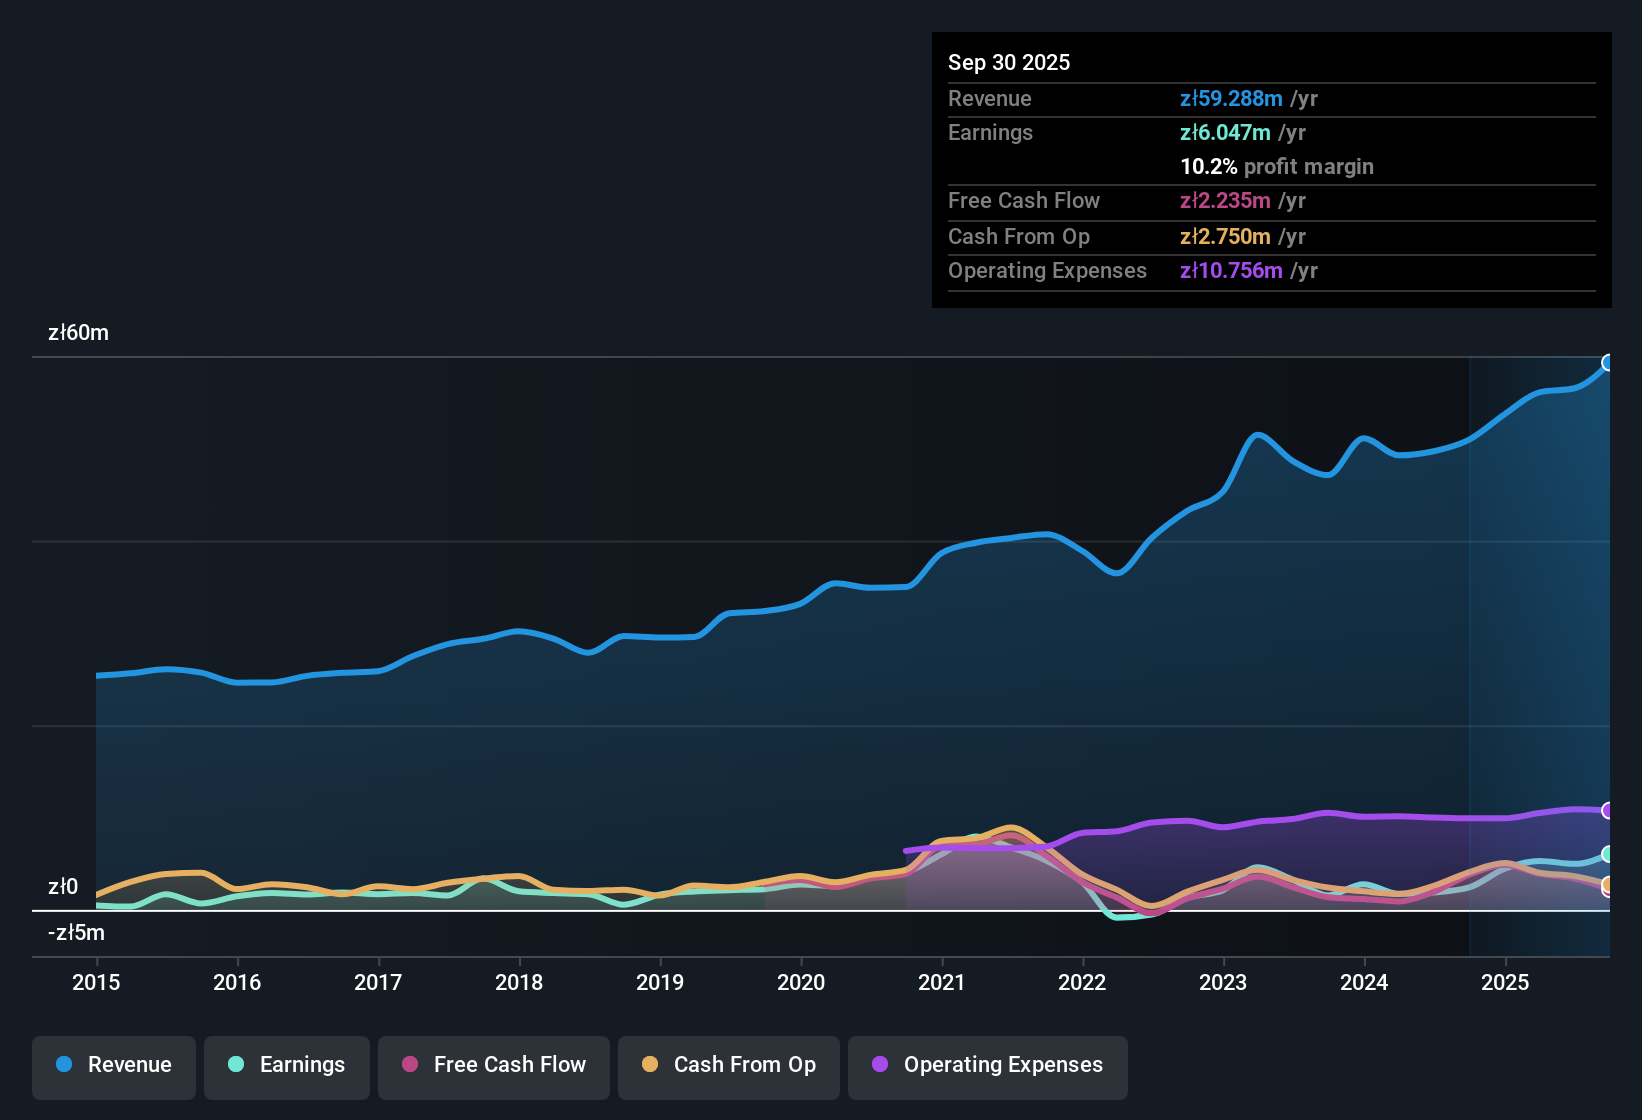Click the pink Free Cash Flow legend dot
Screen dimensions: 1642x1120
pos(408,1065)
